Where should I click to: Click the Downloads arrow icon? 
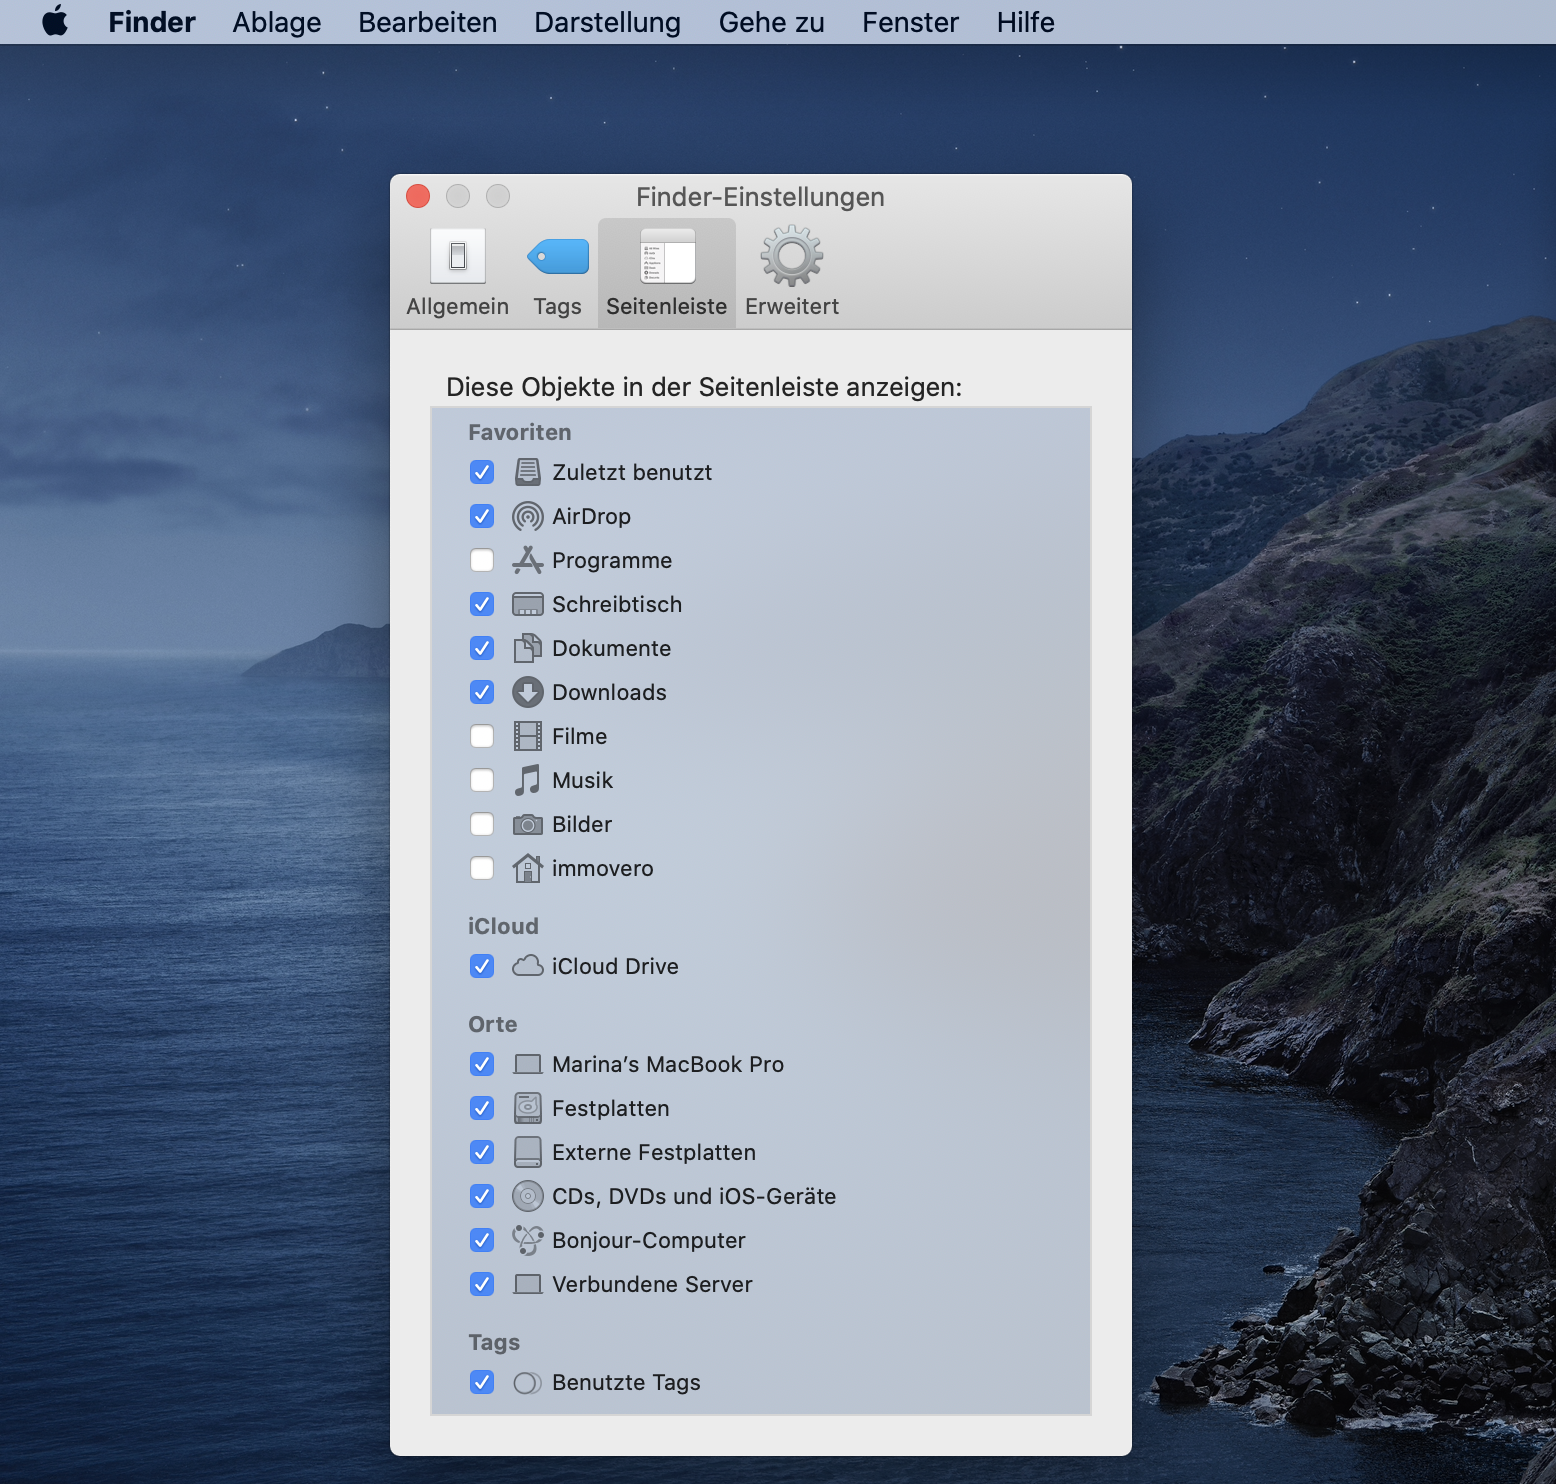pos(528,692)
